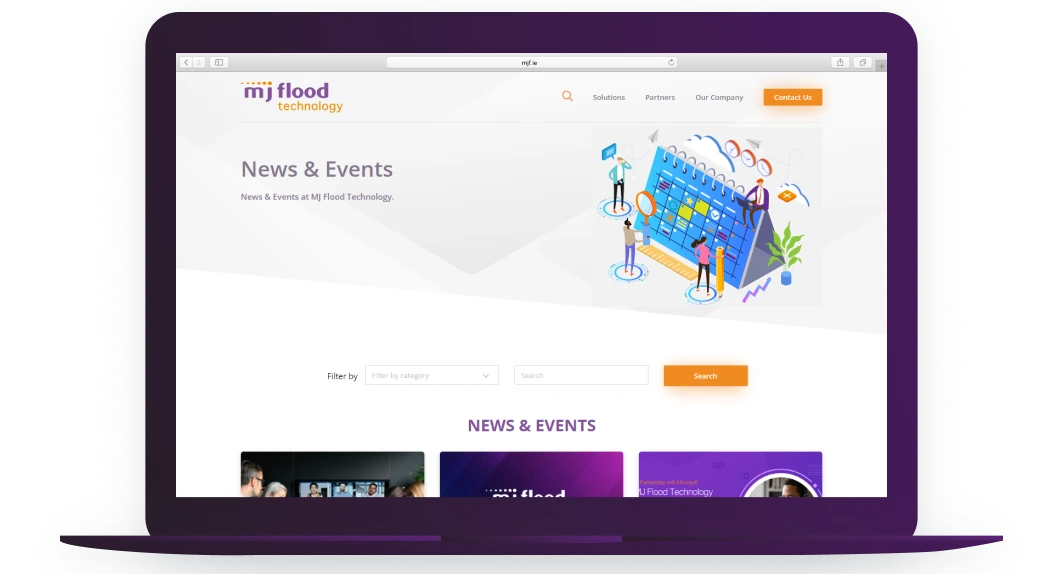
Task: Click the purple NEWS & EVENTS section title
Action: click(x=532, y=426)
